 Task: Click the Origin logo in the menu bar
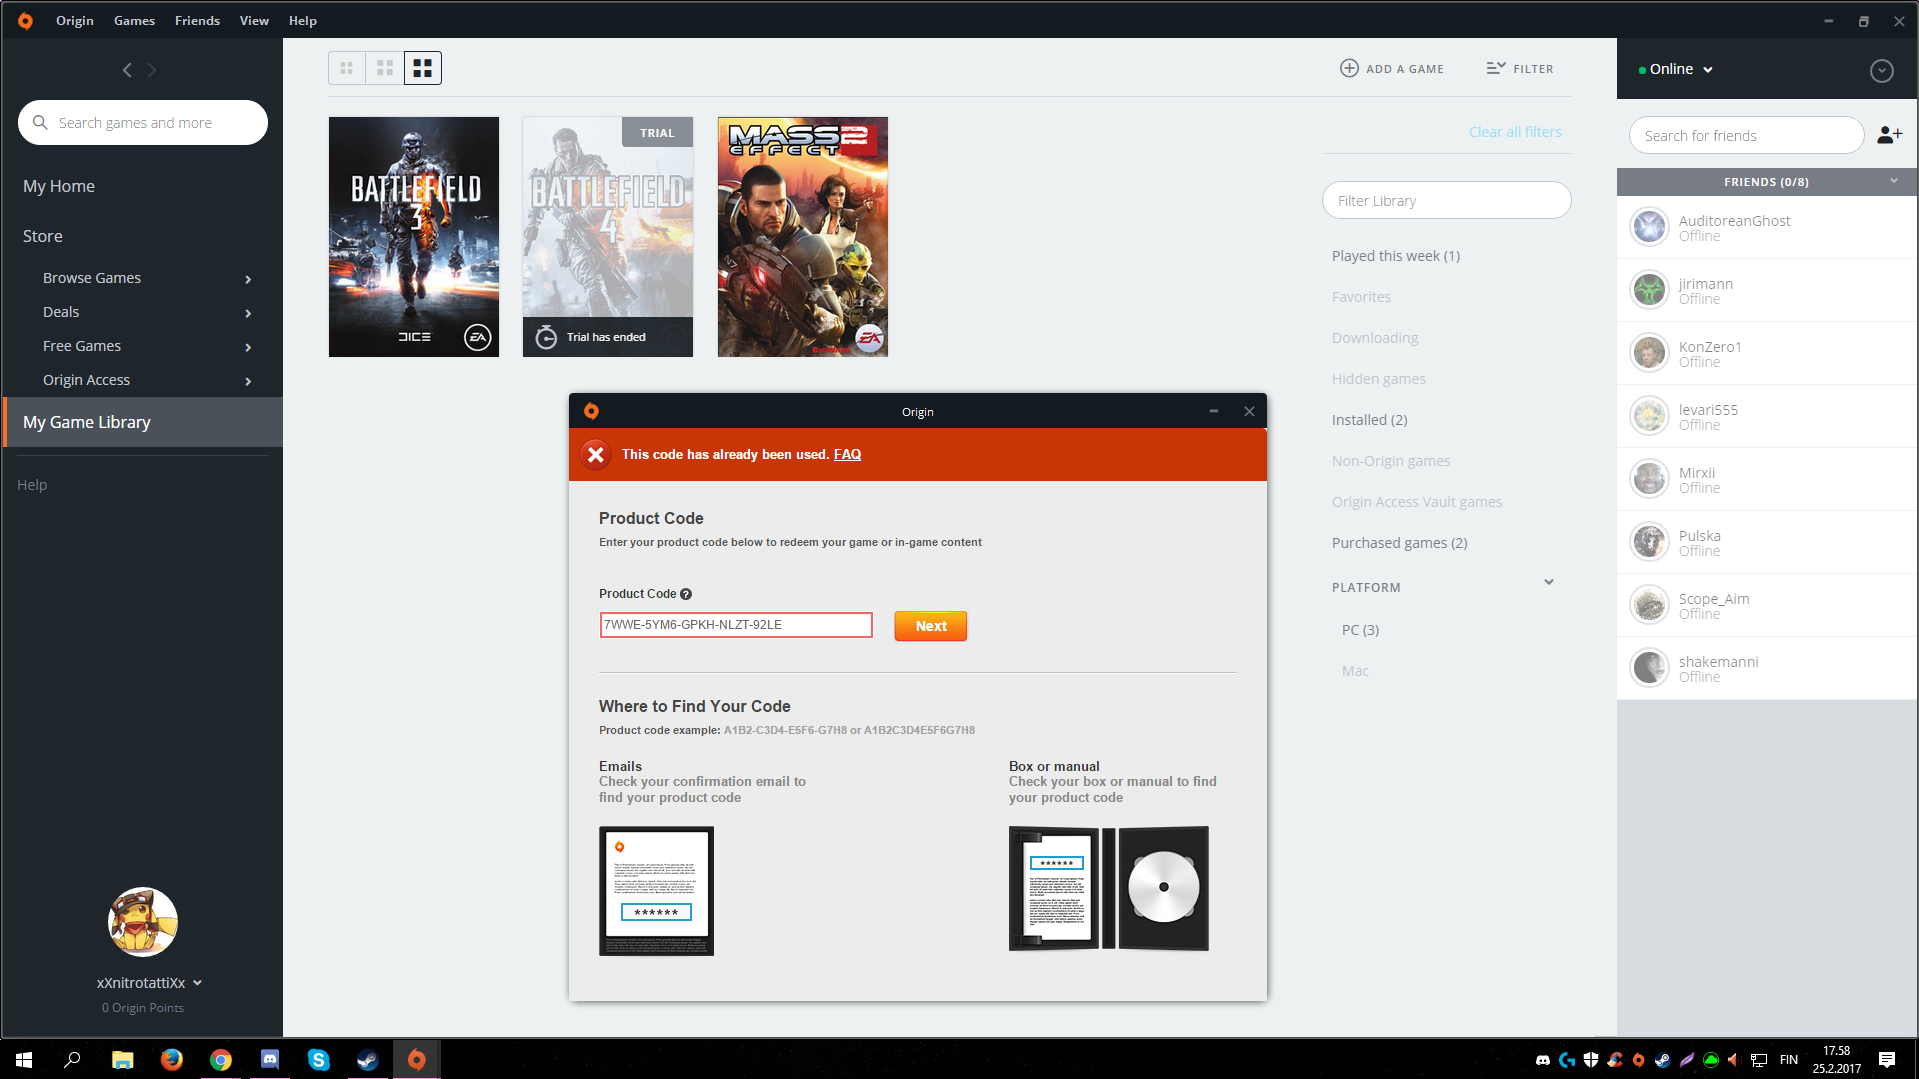tap(25, 20)
